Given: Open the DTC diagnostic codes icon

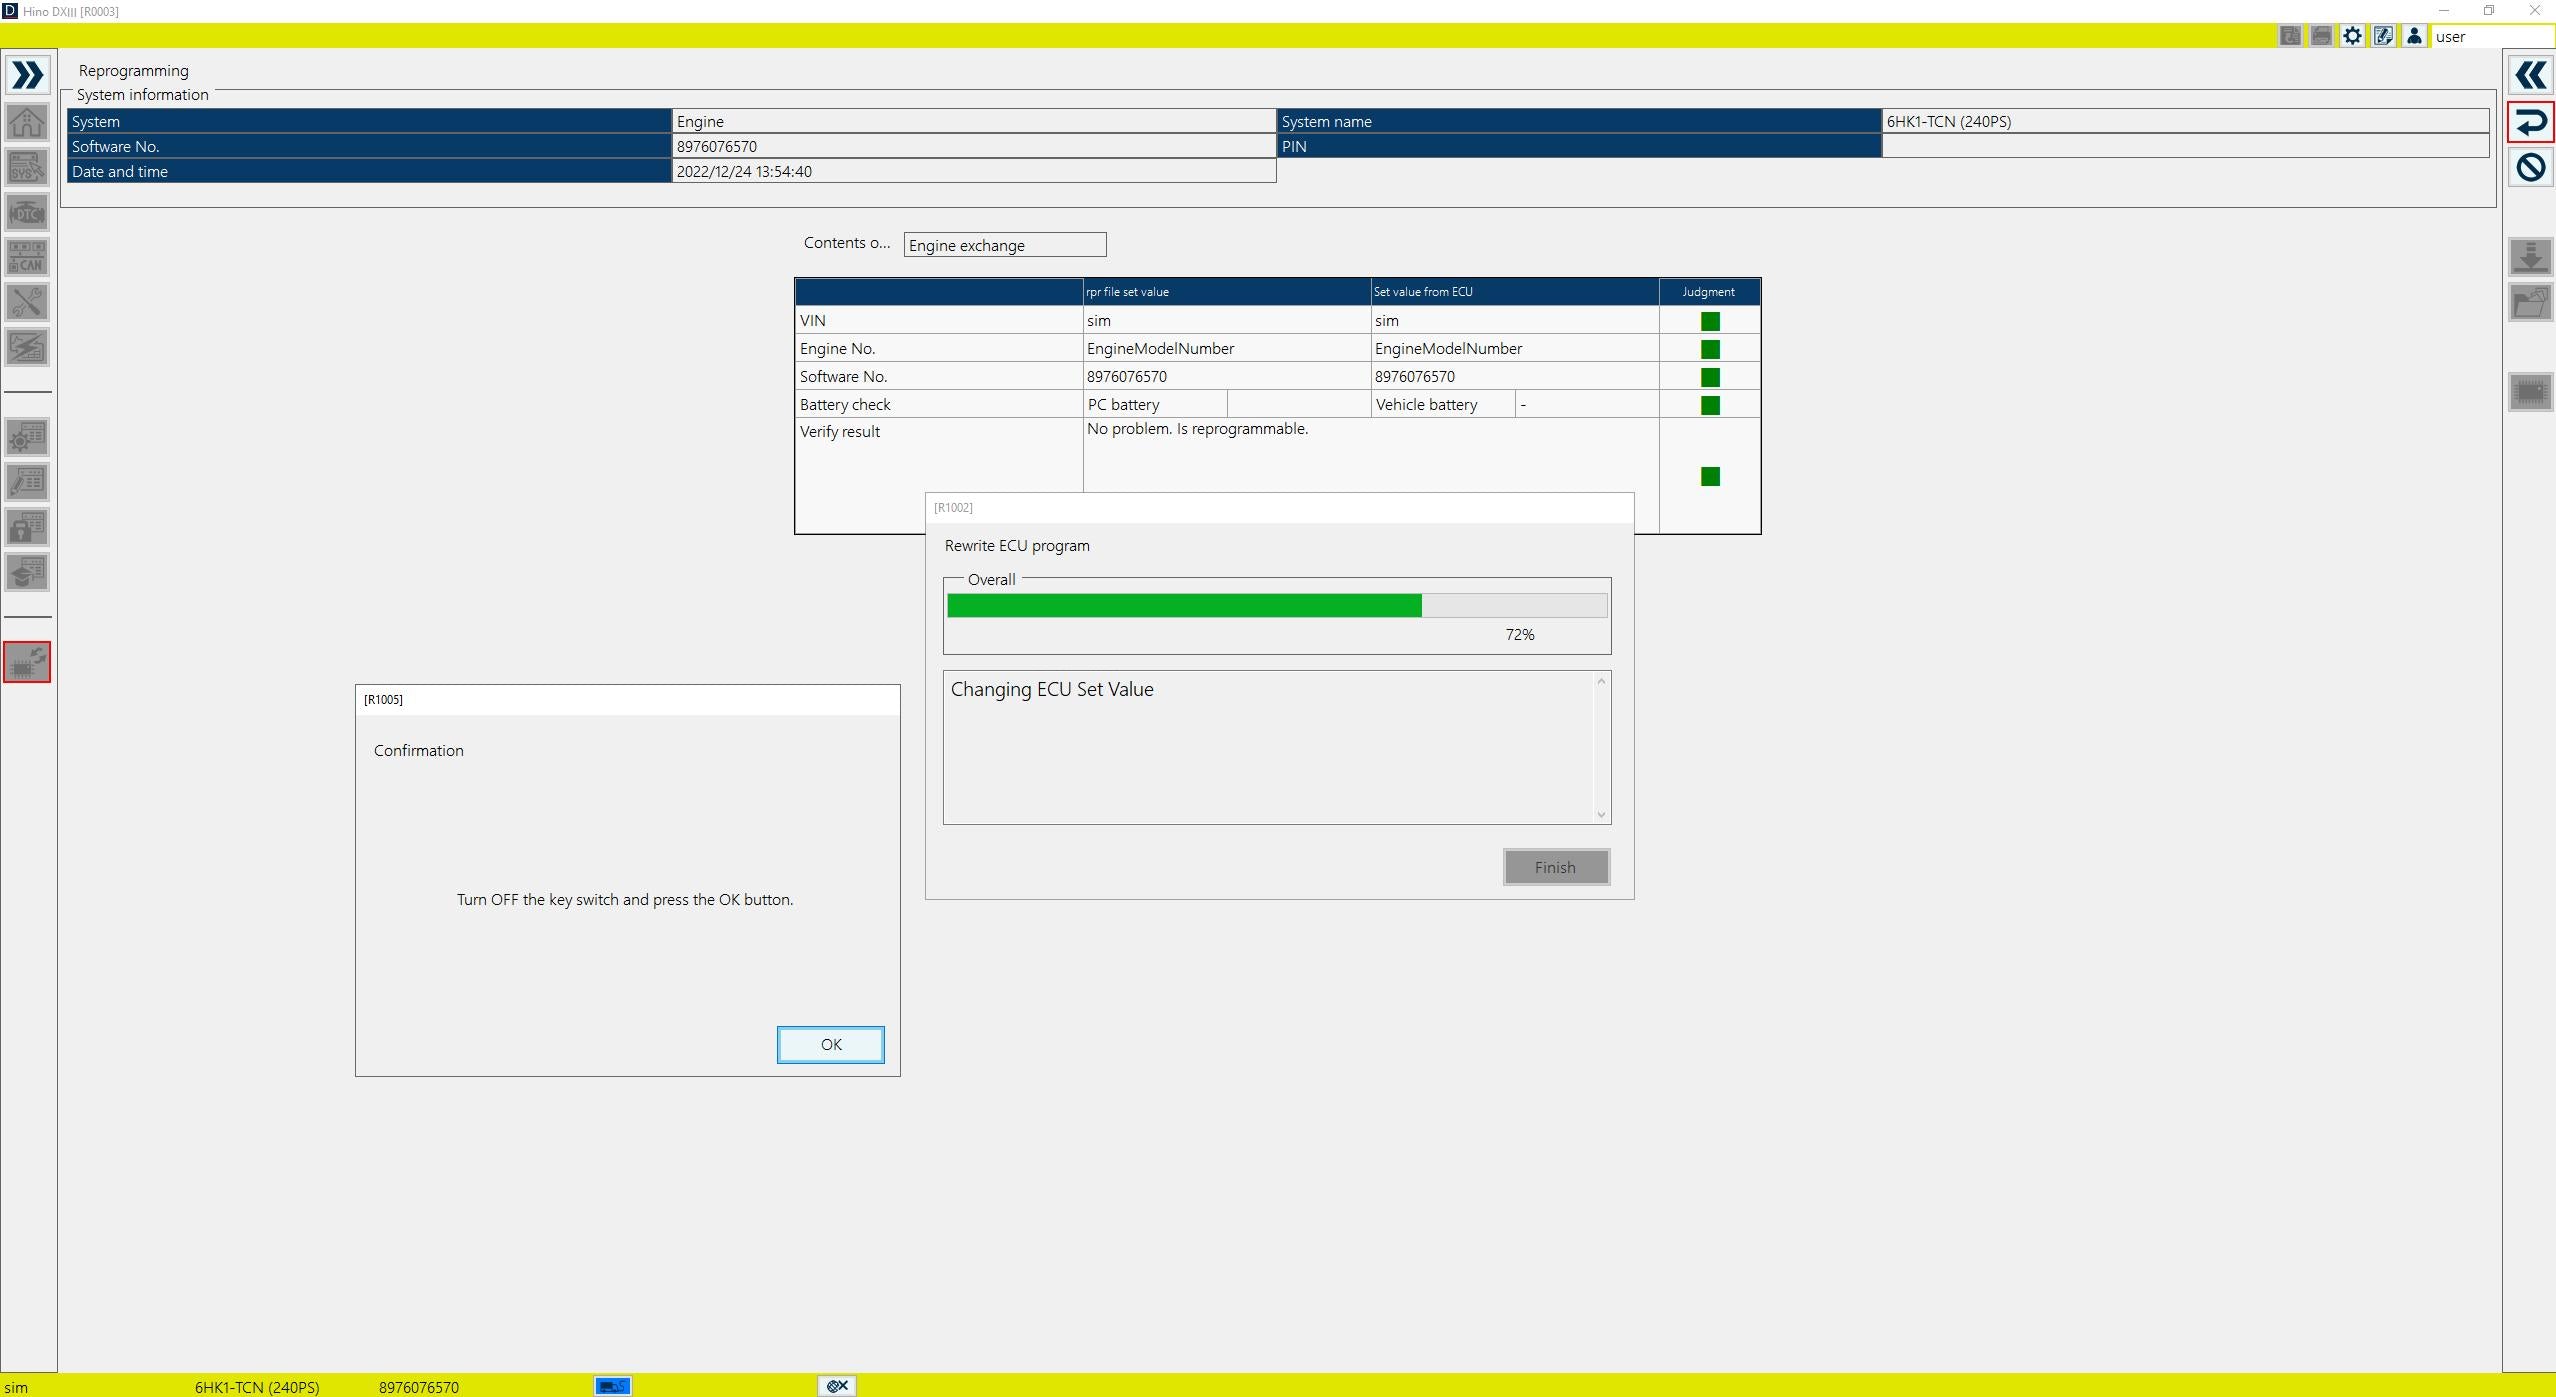Looking at the screenshot, I should click(27, 212).
